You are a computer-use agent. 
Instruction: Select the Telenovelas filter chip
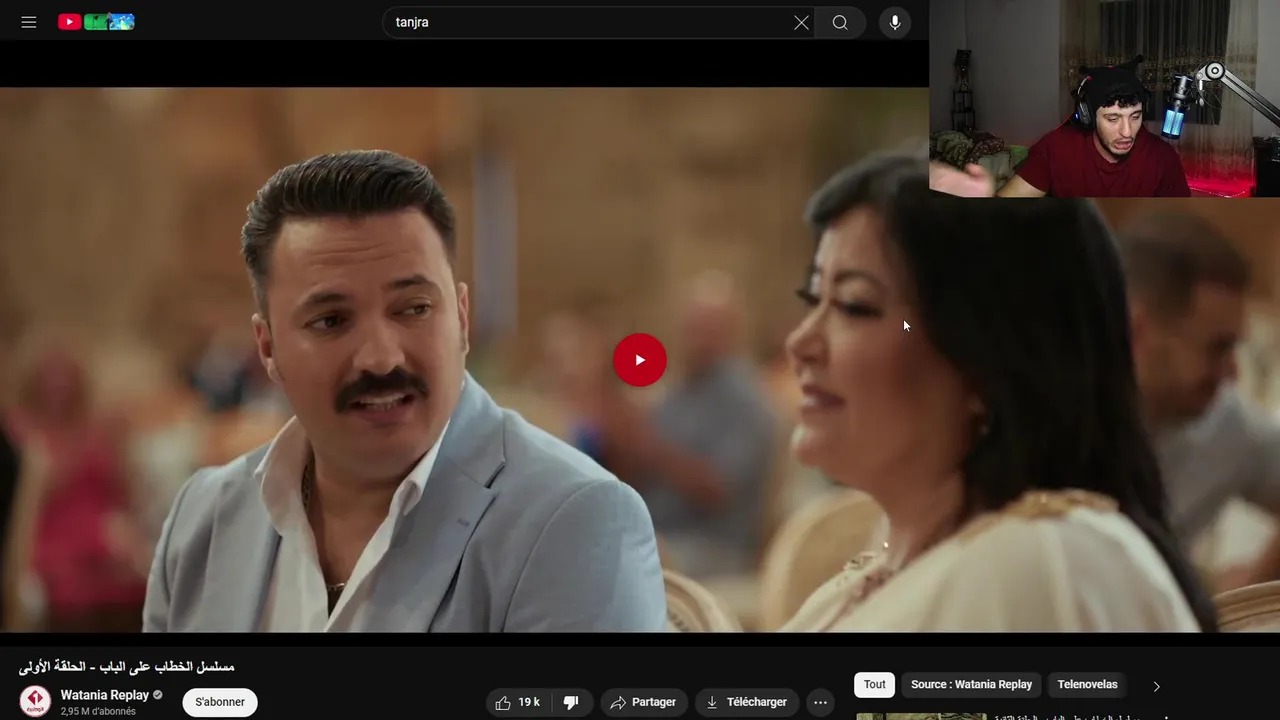1087,685
